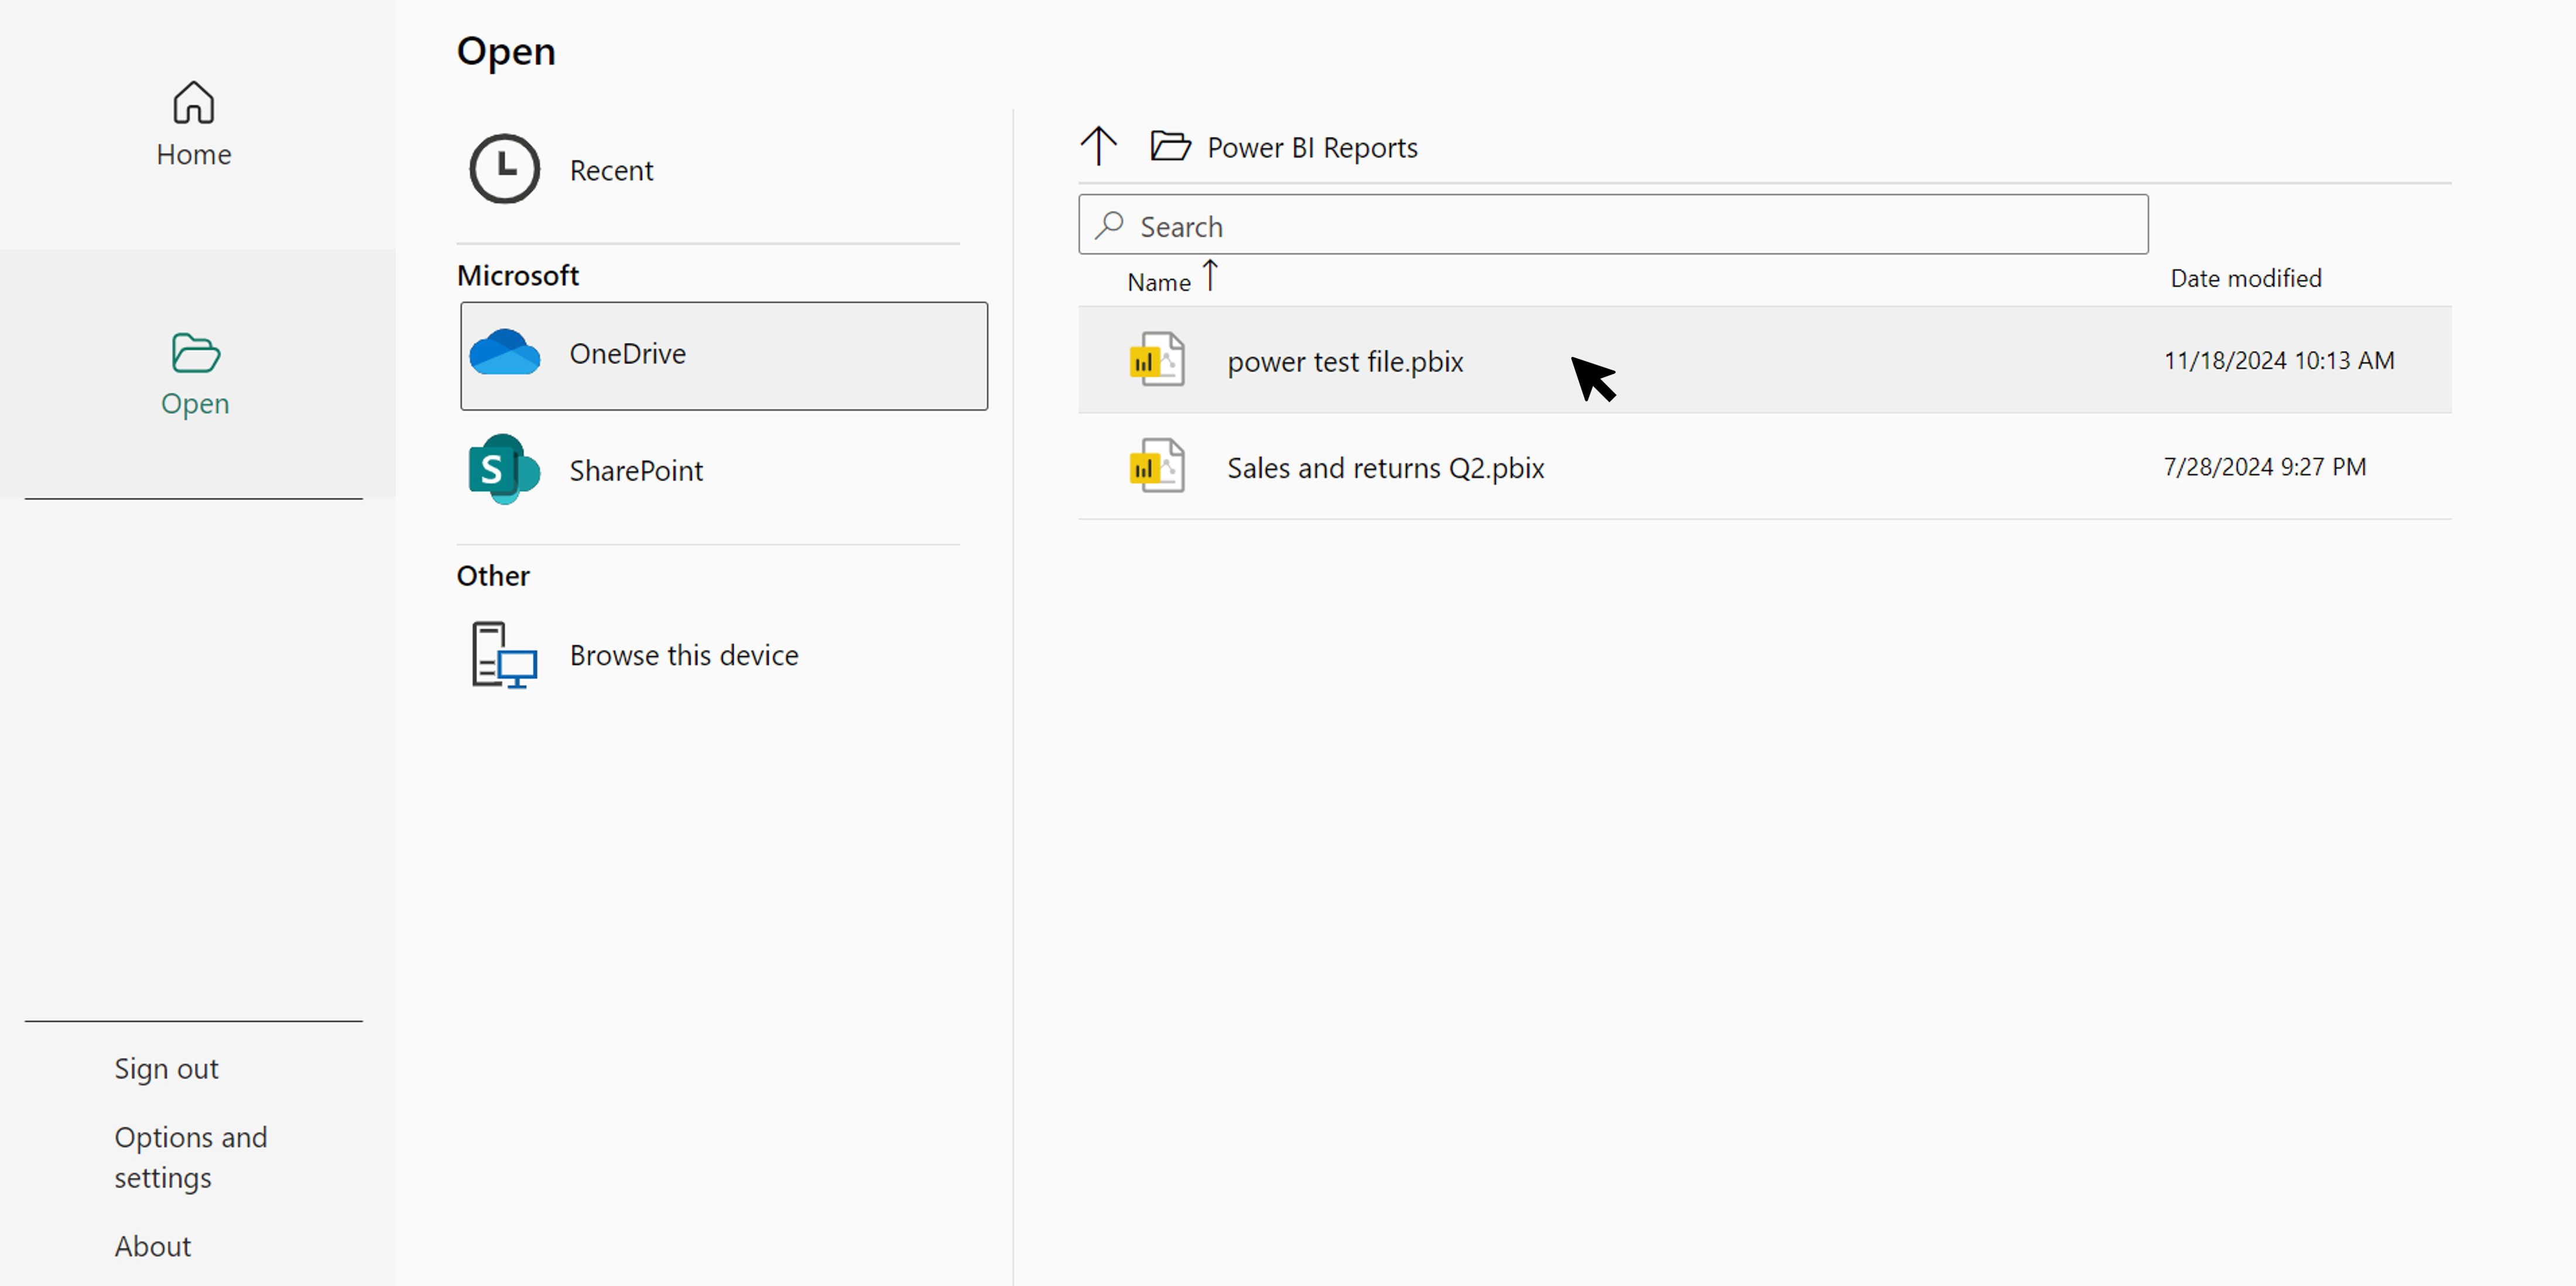The width and height of the screenshot is (2576, 1286).
Task: Click the SharePoint logo icon
Action: pos(503,469)
